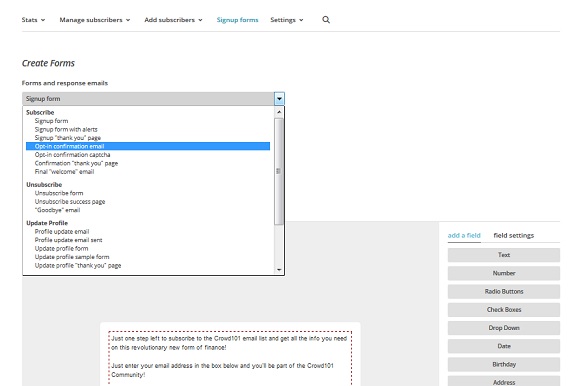The image size is (585, 386).
Task: Go to Signup forms tab
Action: coord(237,20)
